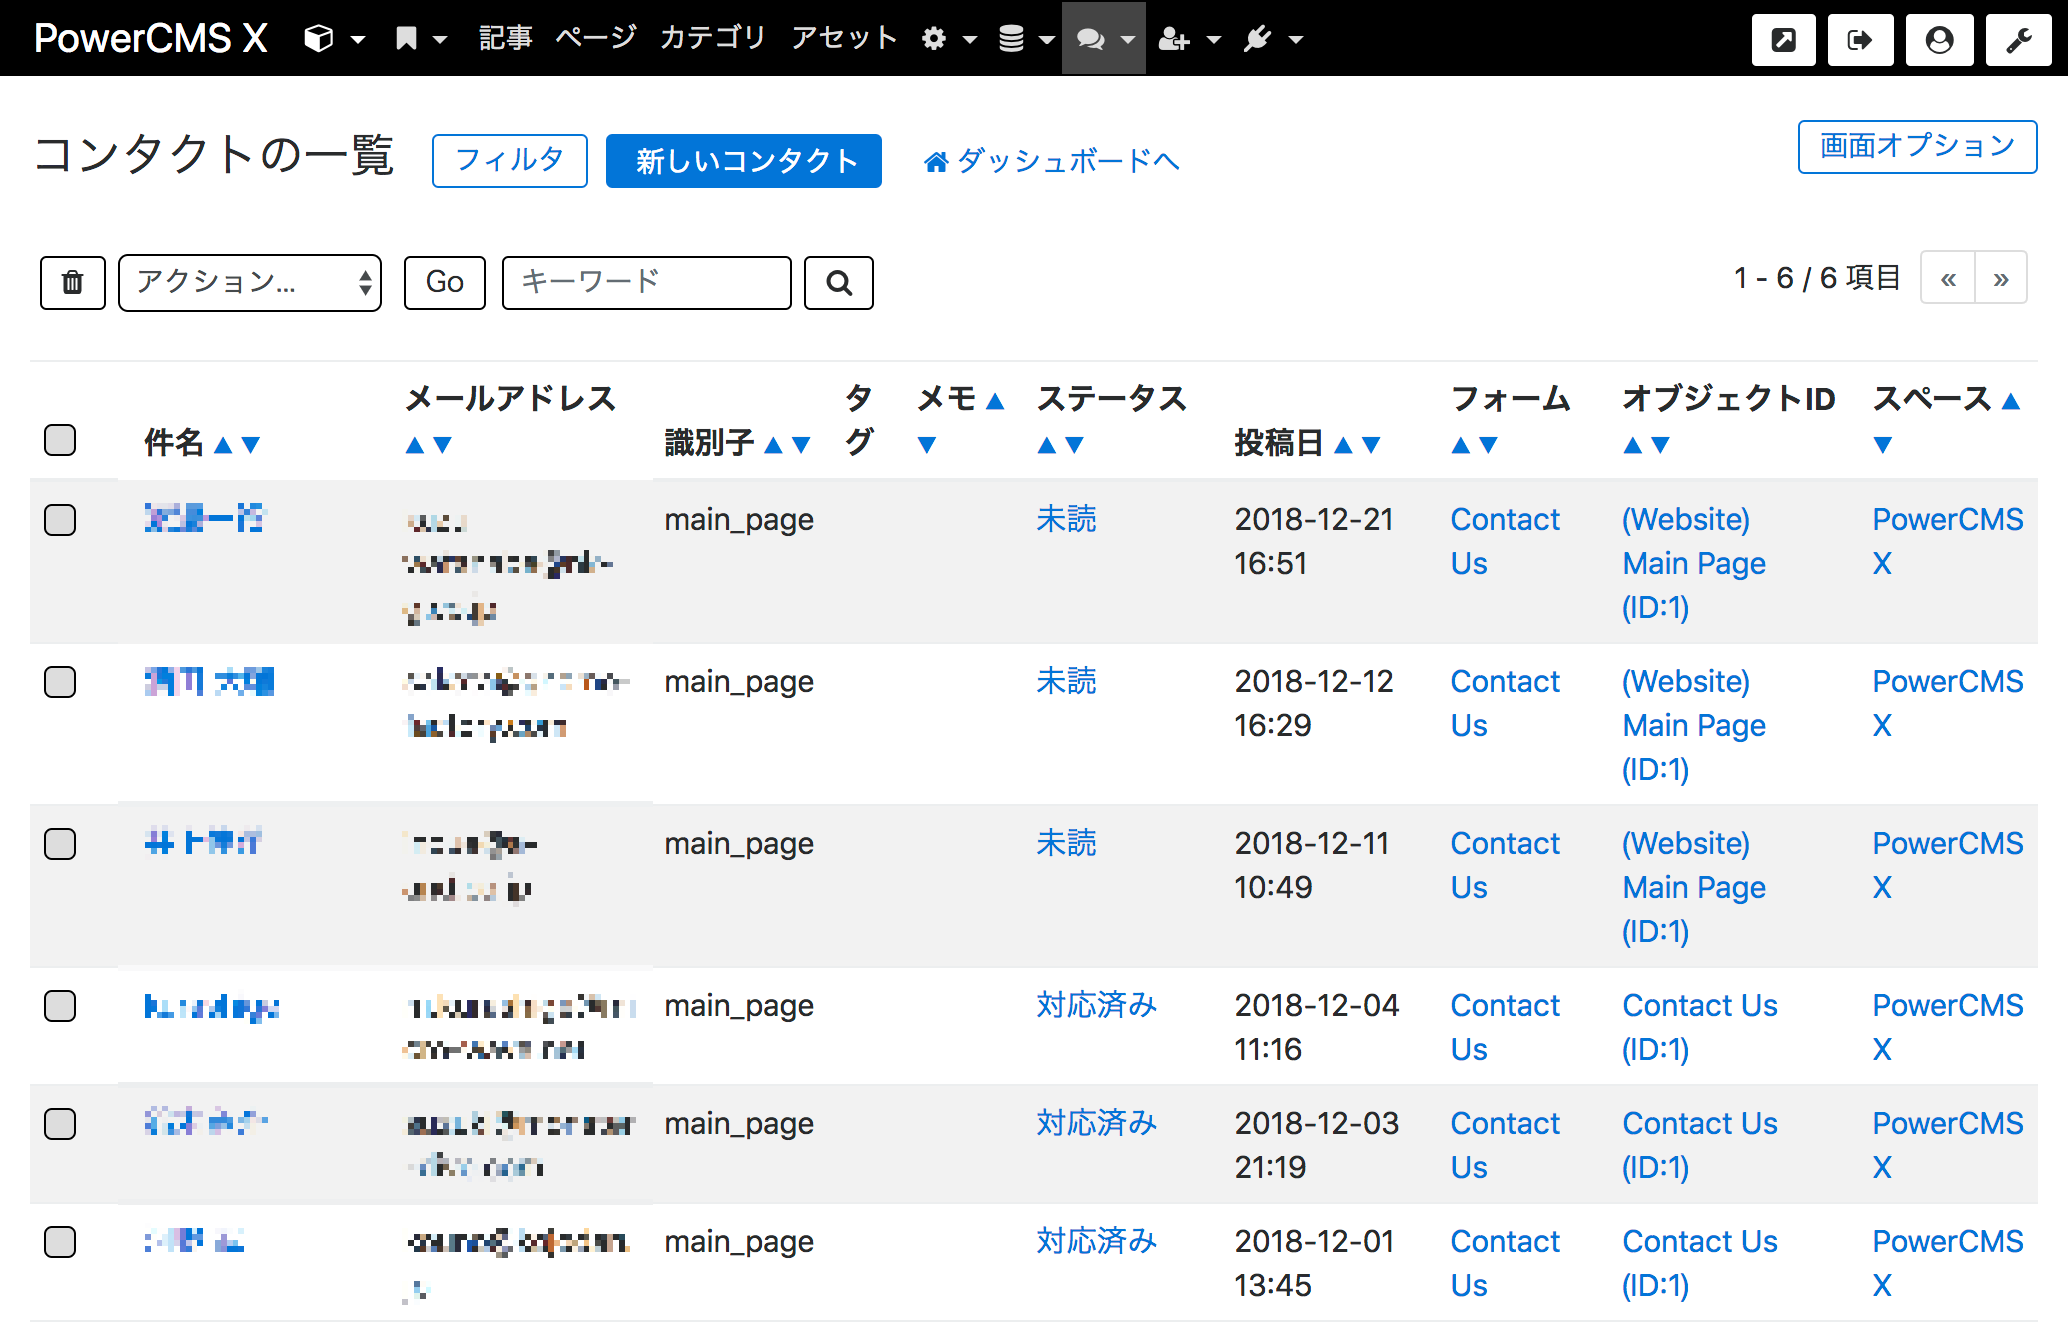Image resolution: width=2068 pixels, height=1330 pixels.
Task: Click the sign-out arrow icon
Action: pos(1860,40)
